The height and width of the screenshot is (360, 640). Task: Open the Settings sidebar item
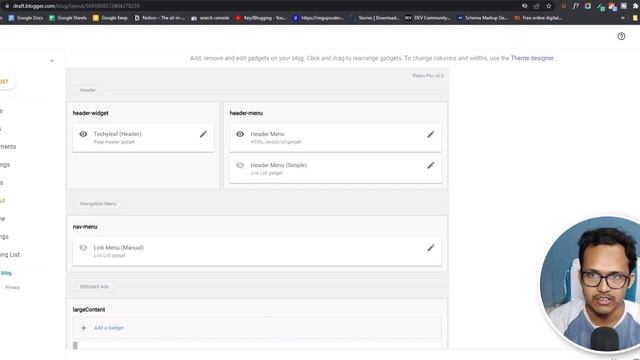pos(4,236)
